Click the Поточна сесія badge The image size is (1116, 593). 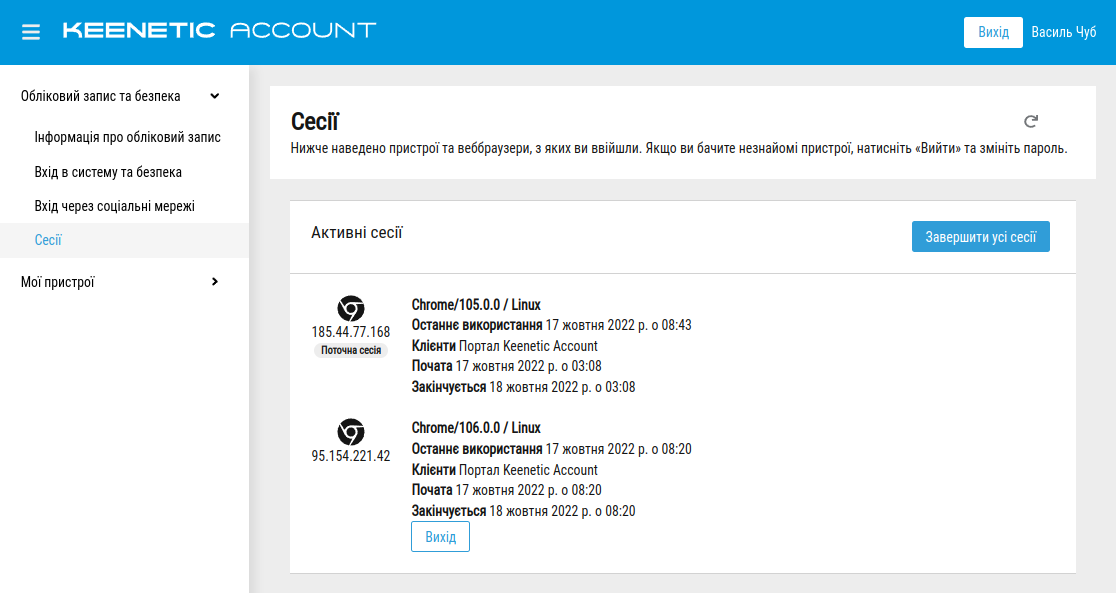[350, 351]
